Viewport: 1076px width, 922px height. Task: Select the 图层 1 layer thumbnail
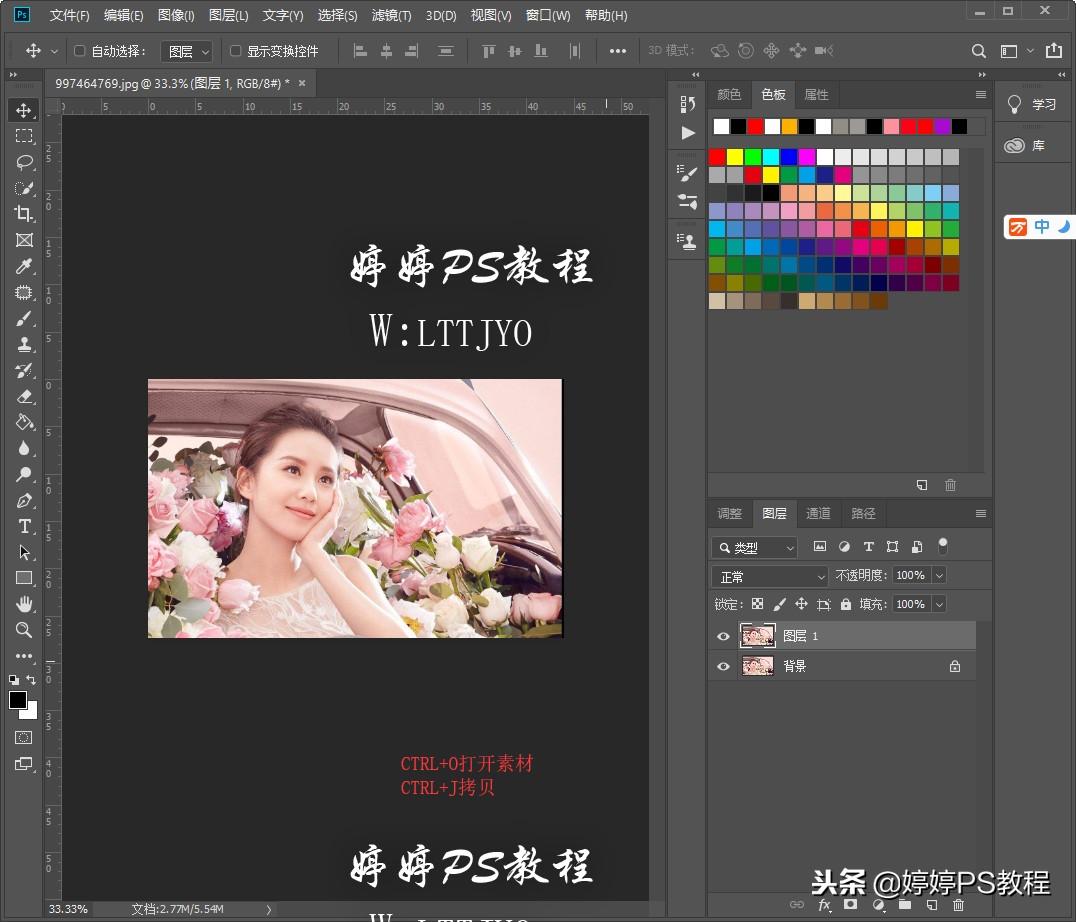(758, 636)
